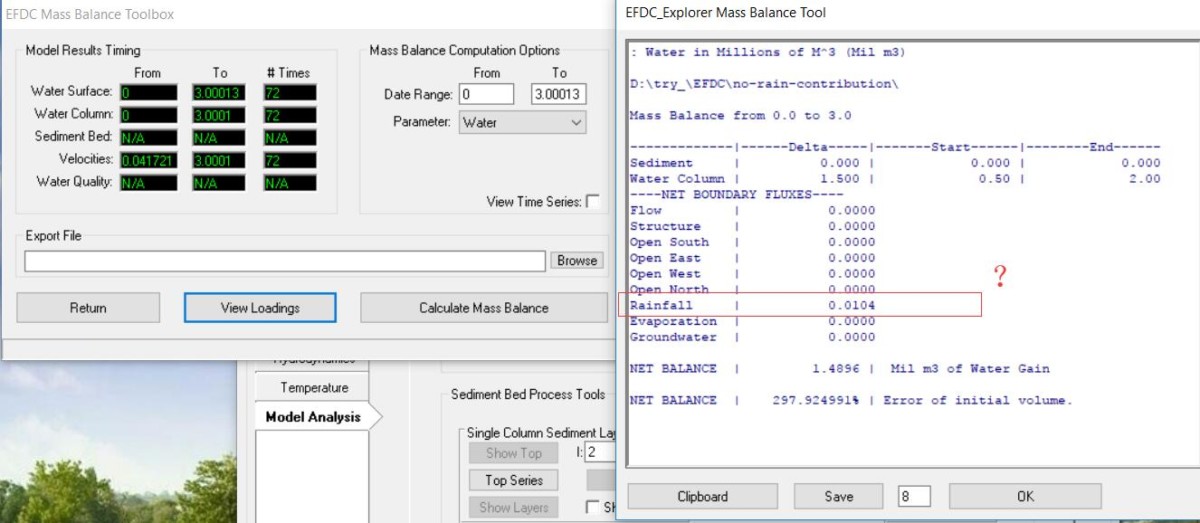Click the Water Surface To value 3.00013

[x=218, y=92]
